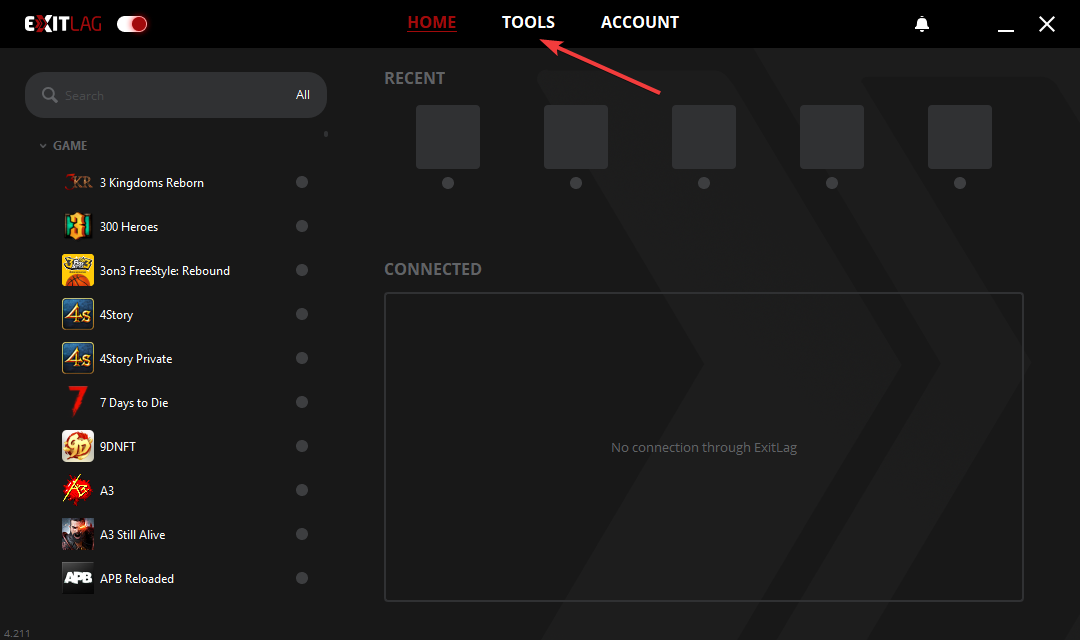Collapse the GAME category chevron

pos(43,146)
